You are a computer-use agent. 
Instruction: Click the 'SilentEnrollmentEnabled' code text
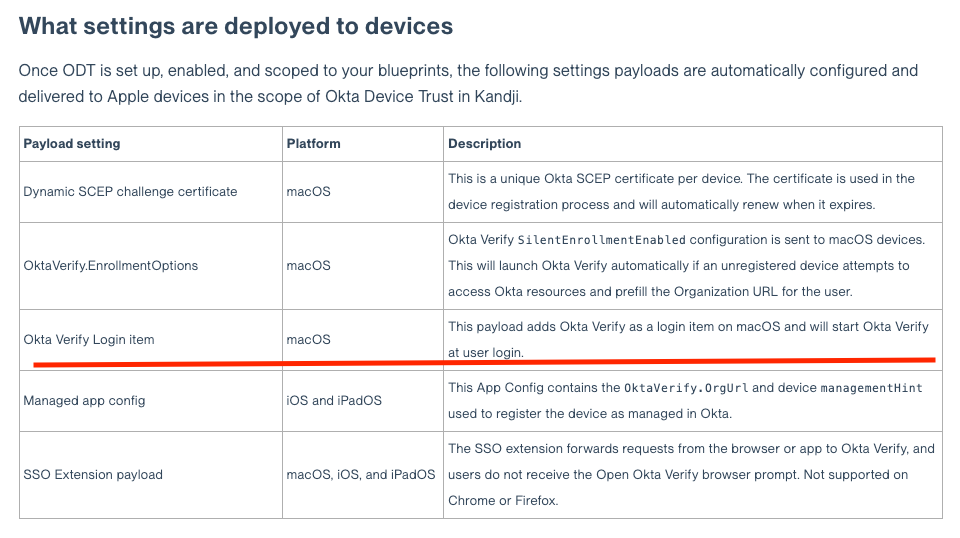coord(602,240)
